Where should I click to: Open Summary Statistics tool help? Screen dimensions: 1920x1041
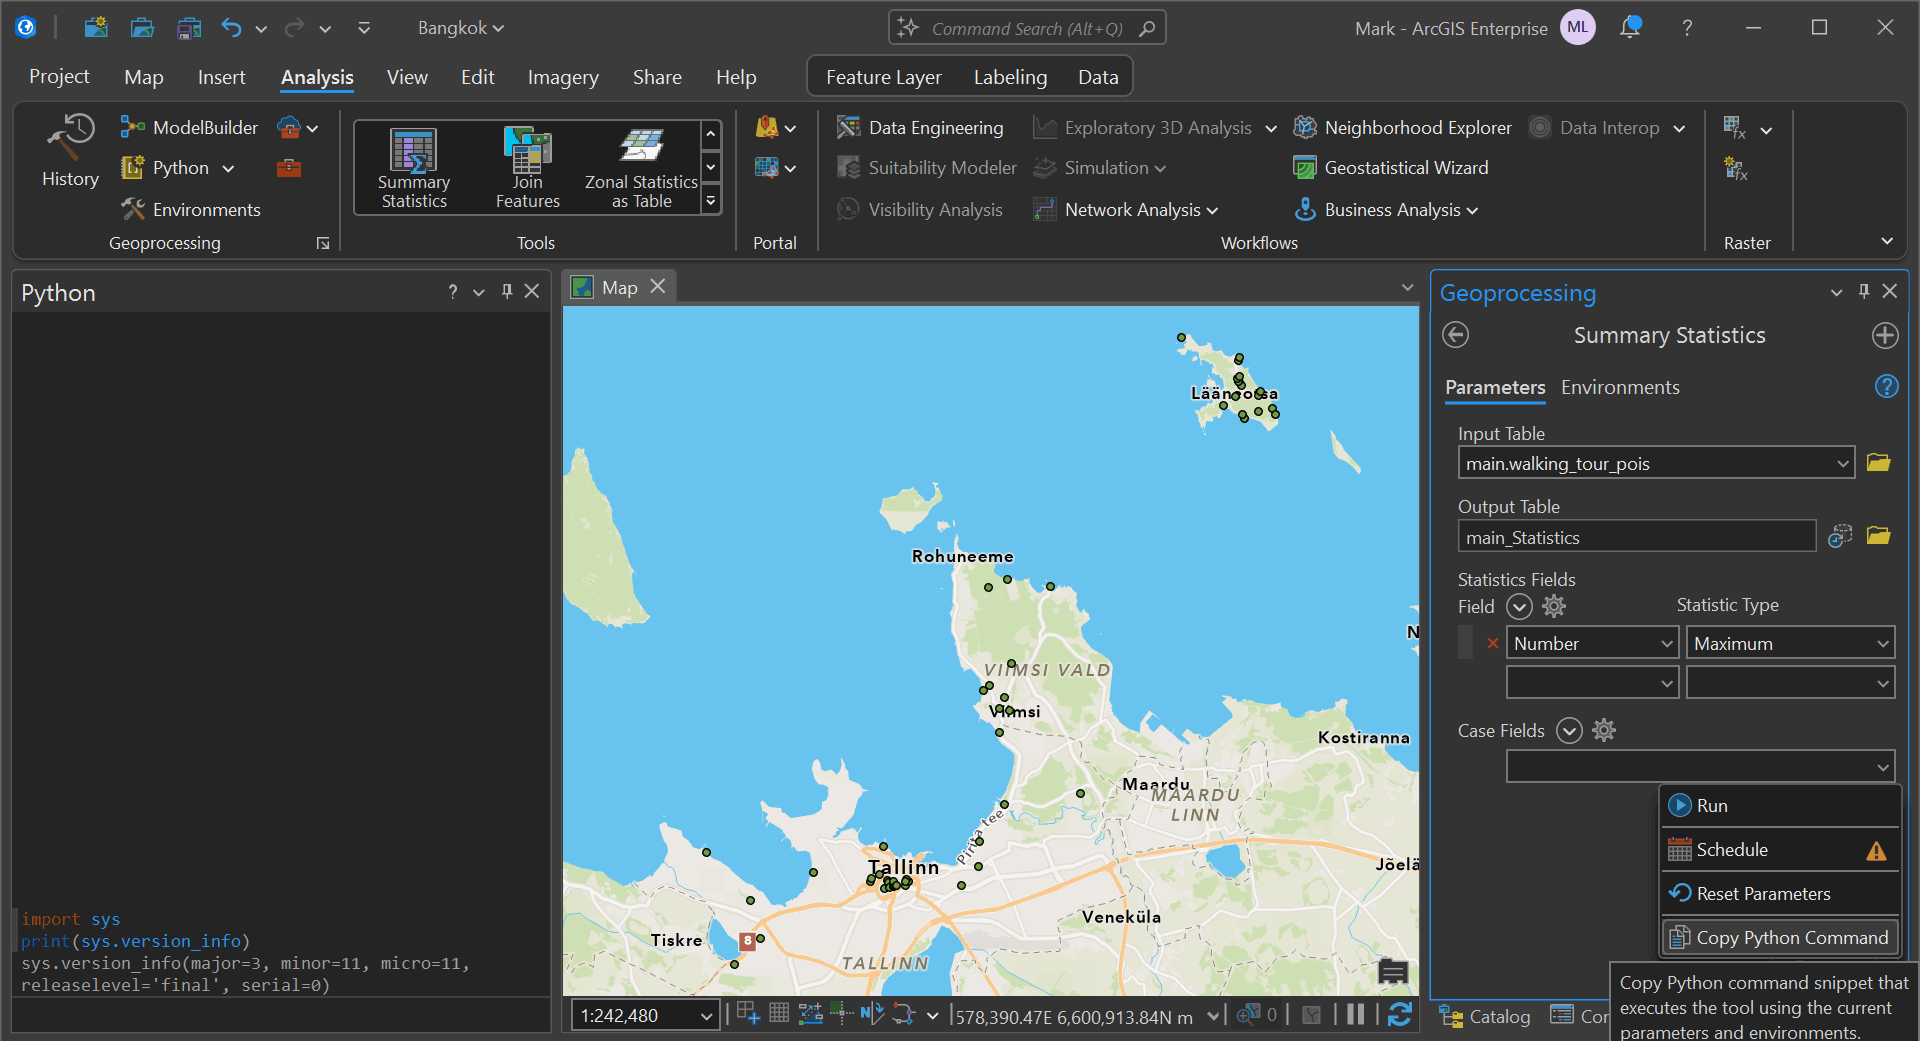(1886, 387)
